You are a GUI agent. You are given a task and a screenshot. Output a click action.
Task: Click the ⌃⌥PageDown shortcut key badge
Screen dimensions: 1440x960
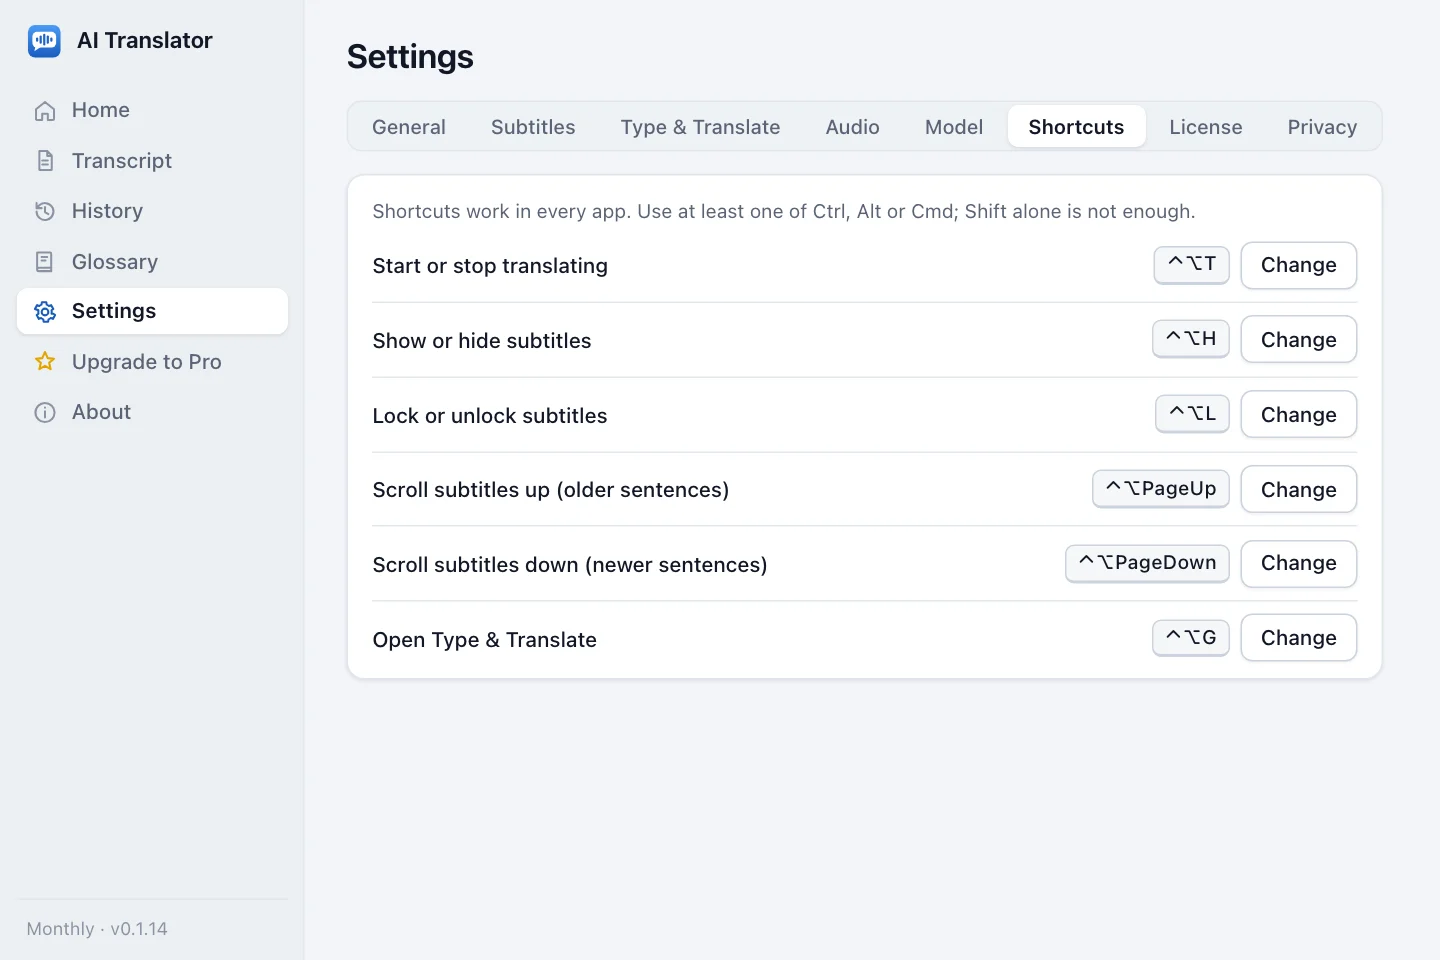(1147, 563)
